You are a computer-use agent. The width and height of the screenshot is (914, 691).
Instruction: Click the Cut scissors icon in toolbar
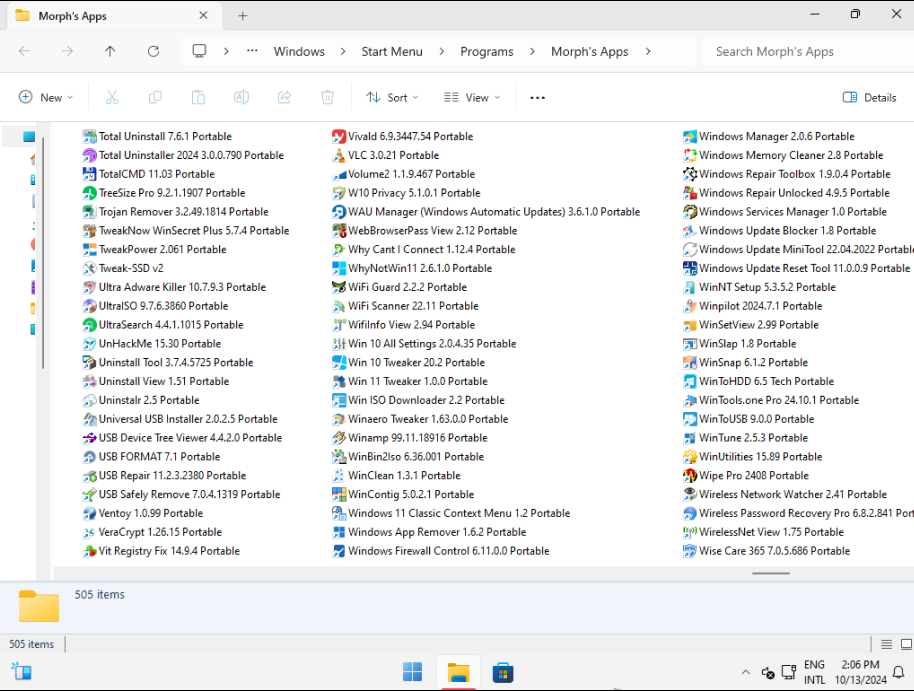(112, 97)
